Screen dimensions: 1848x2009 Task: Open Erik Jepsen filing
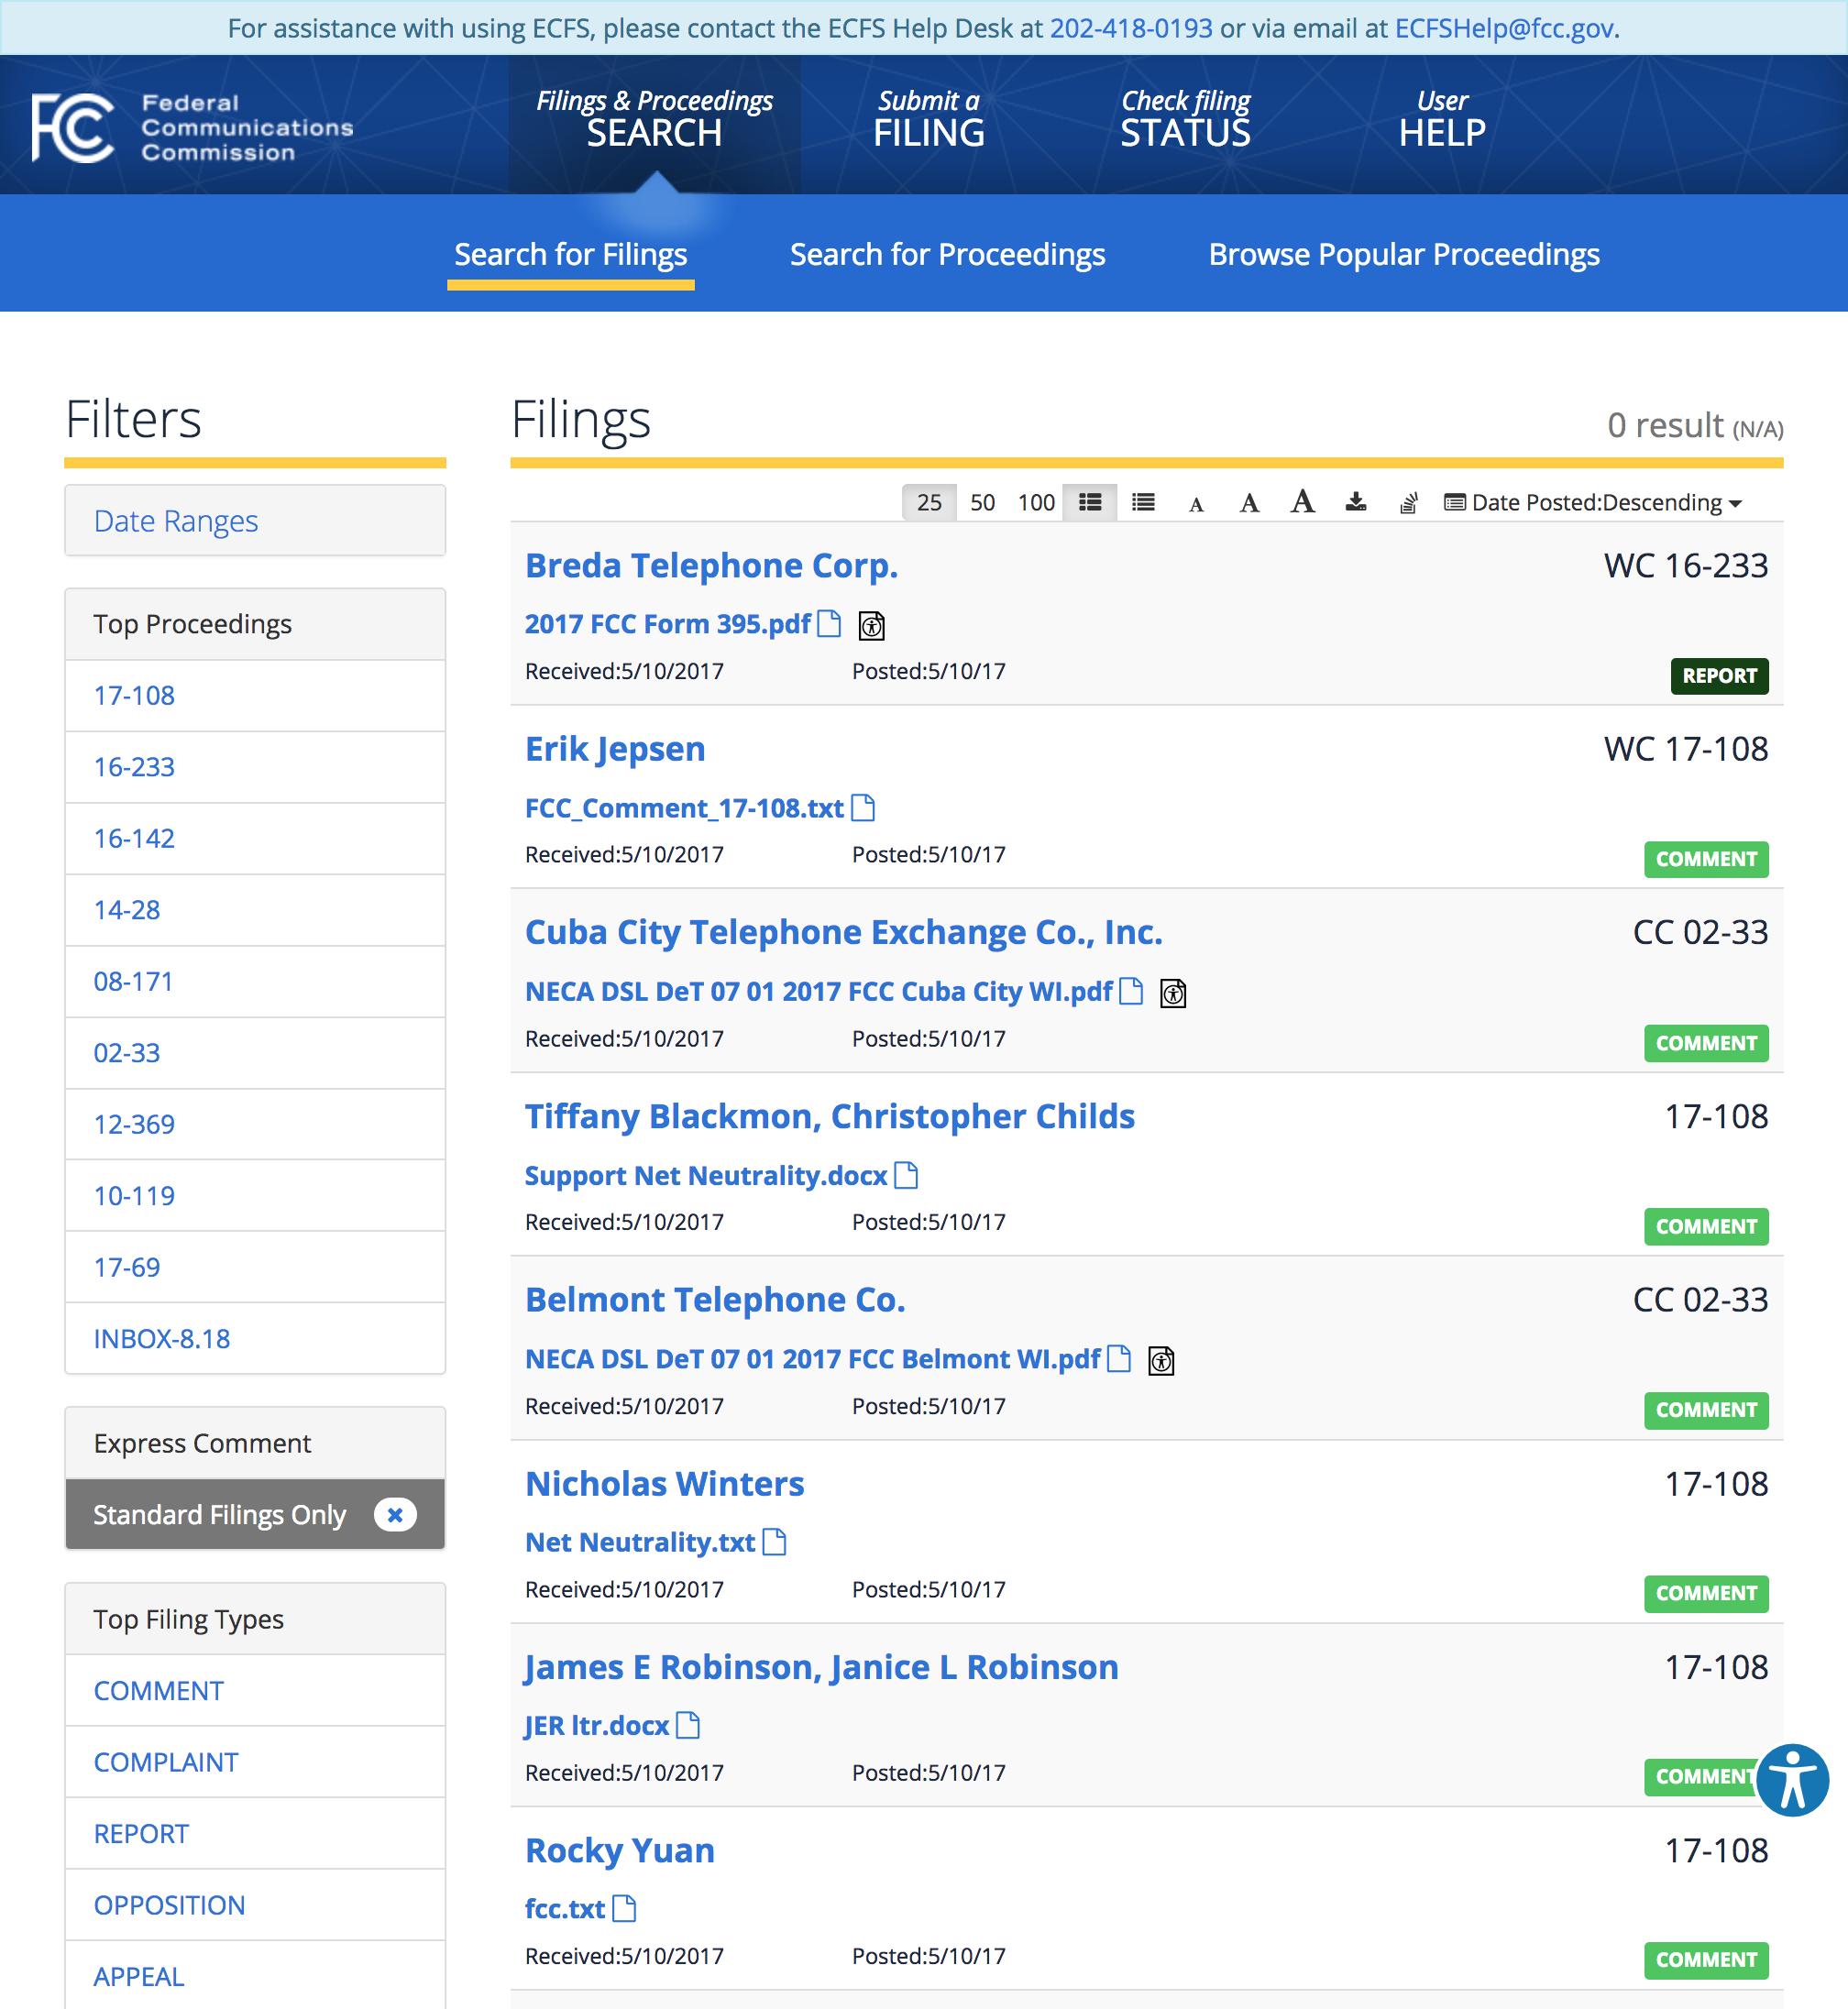(615, 749)
